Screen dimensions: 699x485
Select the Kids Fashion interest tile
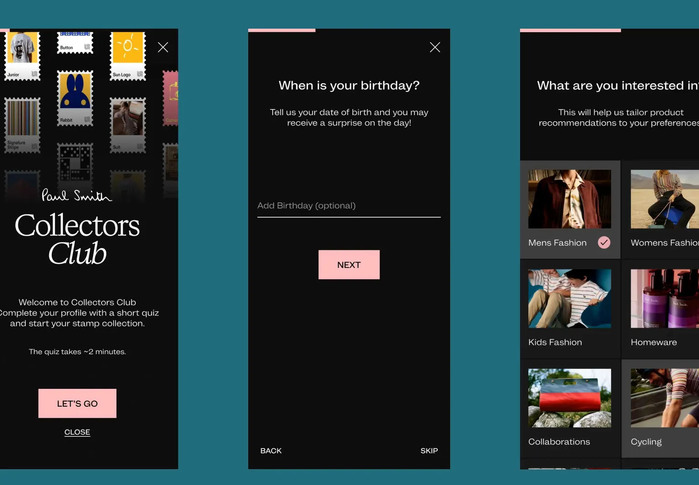569,308
